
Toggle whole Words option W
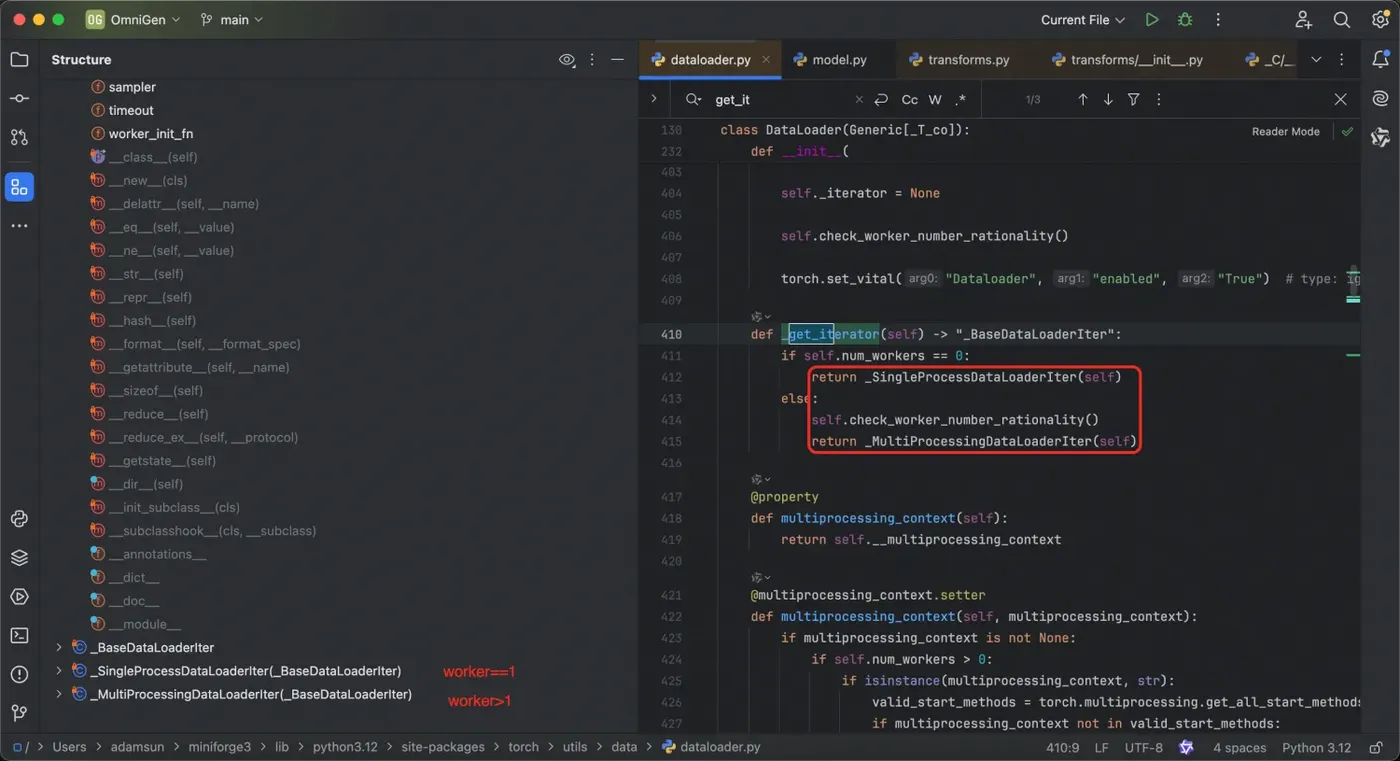(x=935, y=100)
